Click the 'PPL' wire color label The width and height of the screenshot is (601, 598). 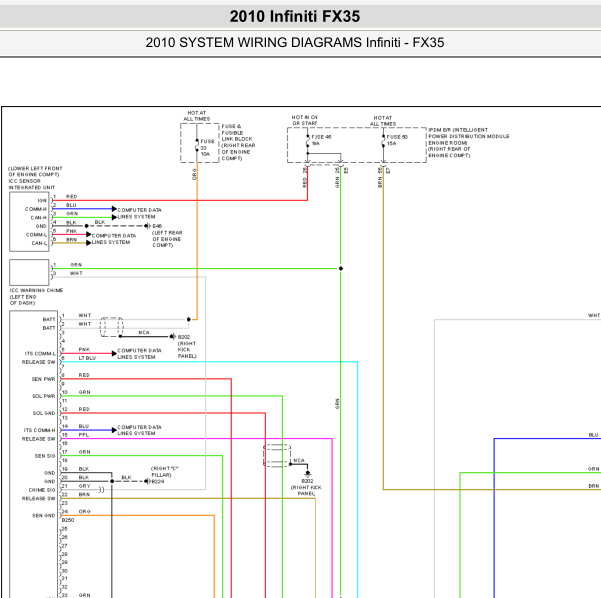point(84,435)
